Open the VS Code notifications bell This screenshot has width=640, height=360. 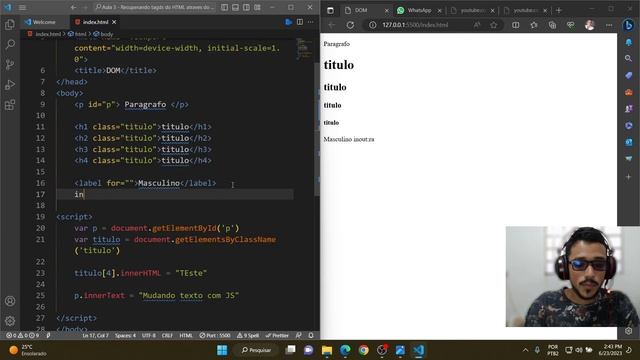(311, 336)
